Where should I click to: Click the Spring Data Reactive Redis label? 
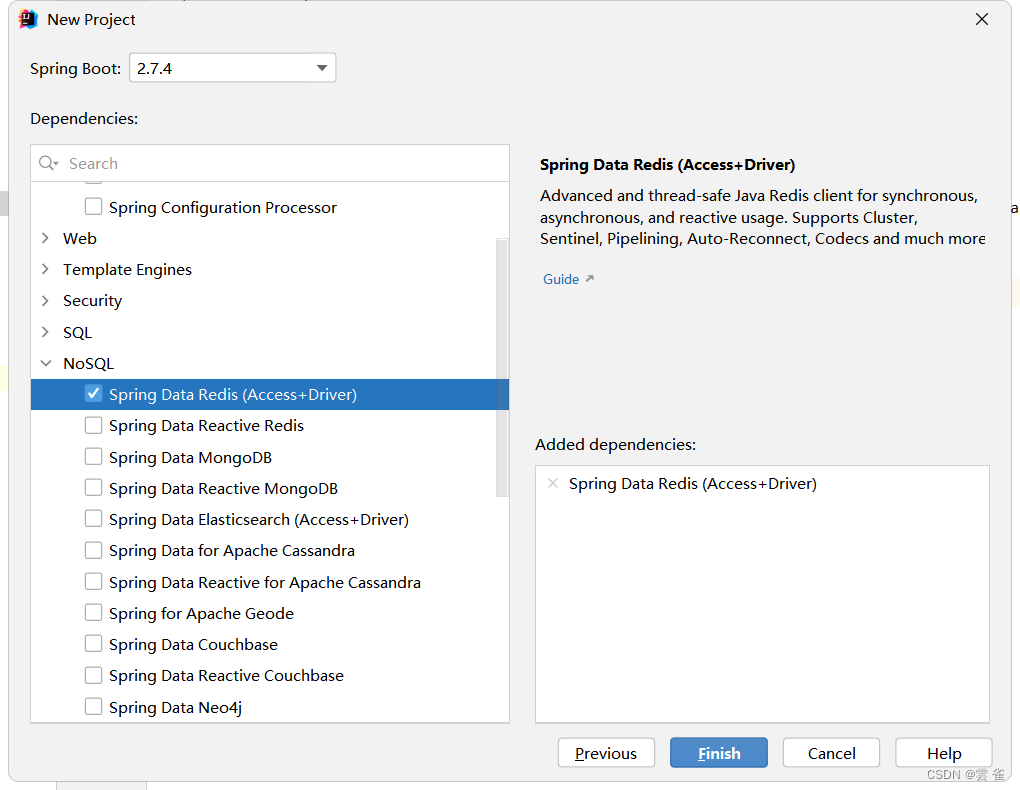coord(206,426)
